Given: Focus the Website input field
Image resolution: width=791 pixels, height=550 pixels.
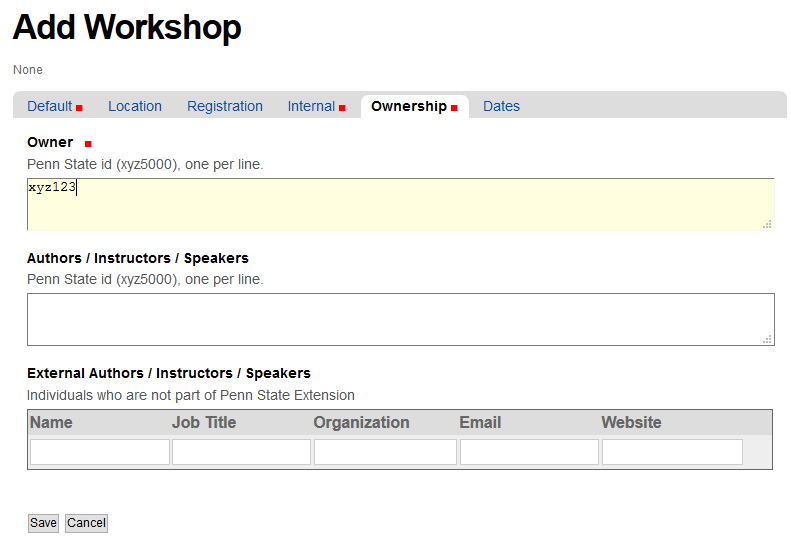Looking at the screenshot, I should click(x=672, y=452).
